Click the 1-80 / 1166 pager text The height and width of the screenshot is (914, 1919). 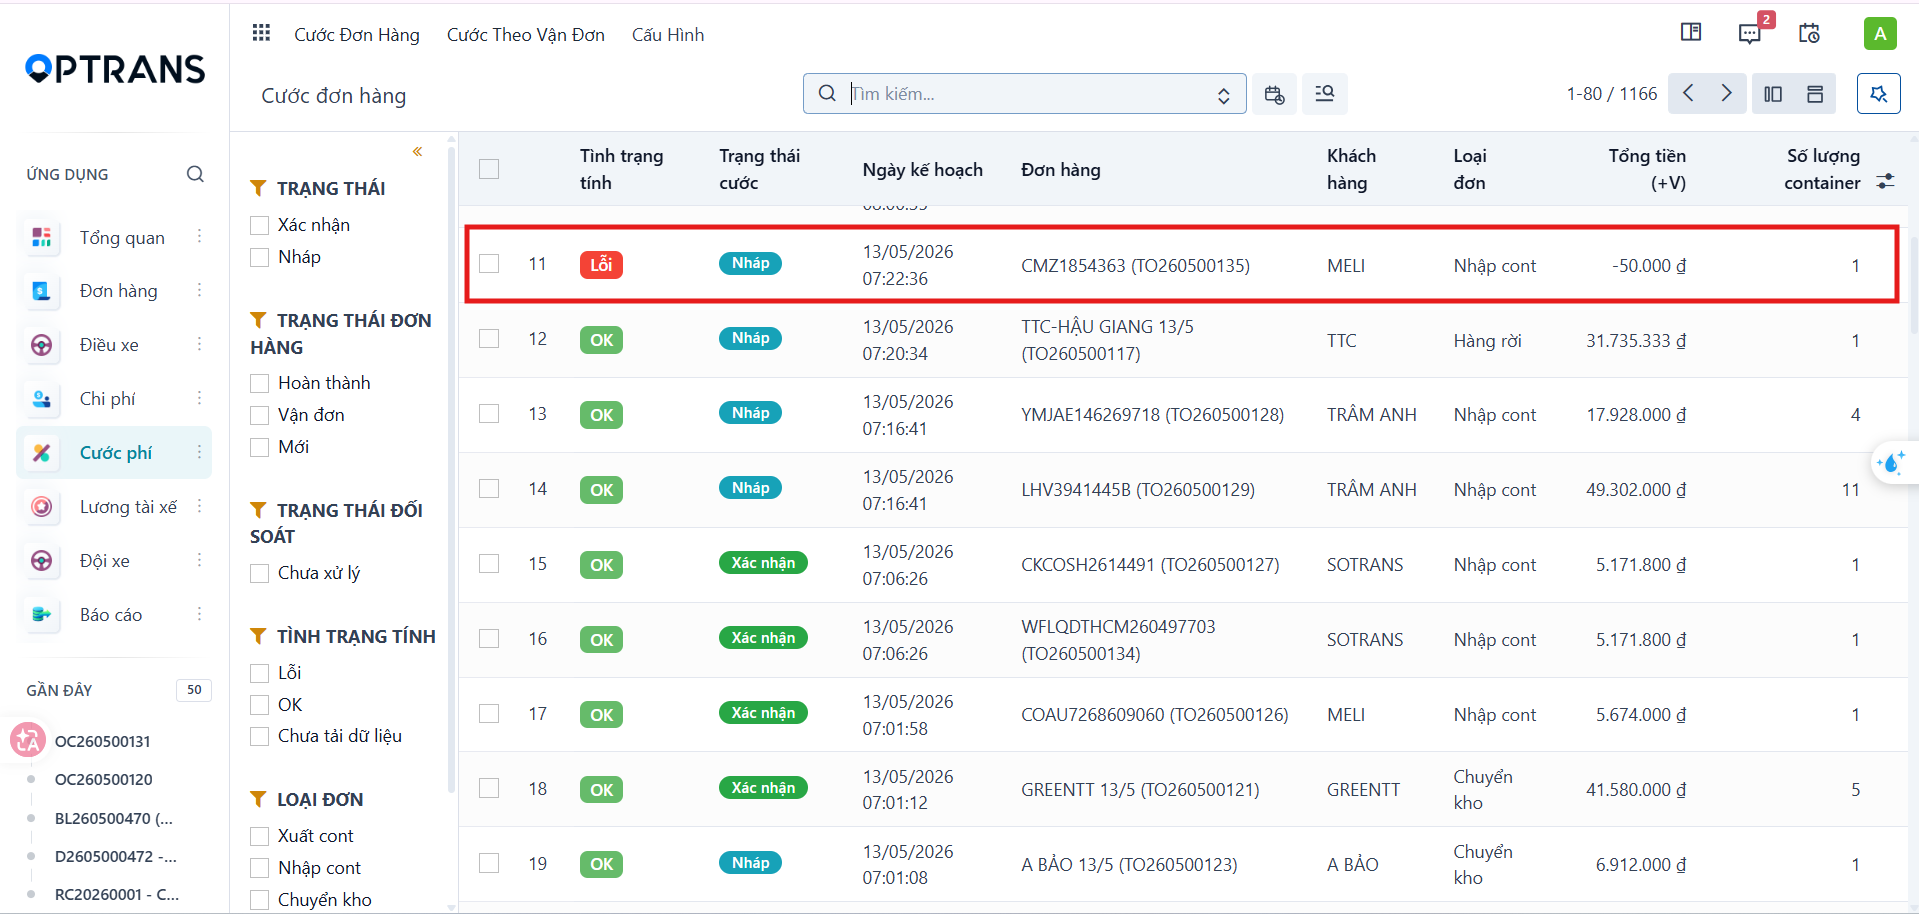point(1612,94)
